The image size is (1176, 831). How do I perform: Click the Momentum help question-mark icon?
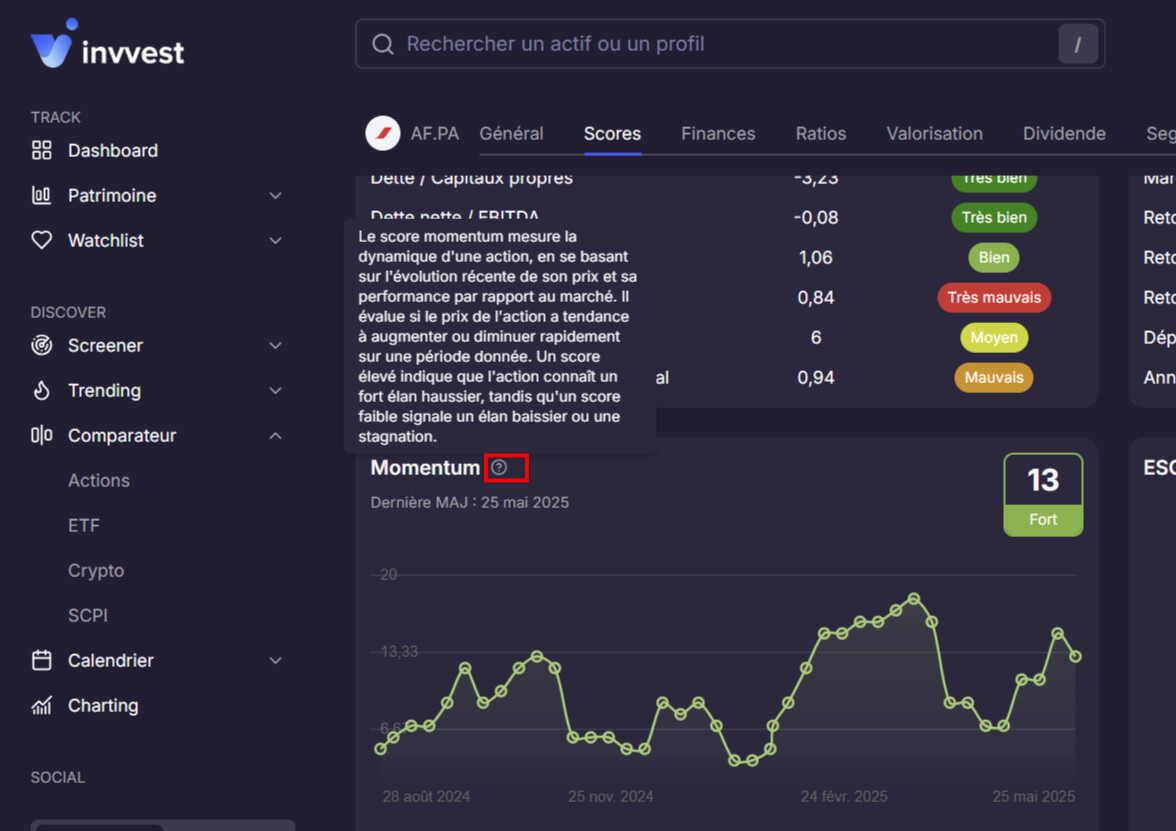tap(499, 467)
